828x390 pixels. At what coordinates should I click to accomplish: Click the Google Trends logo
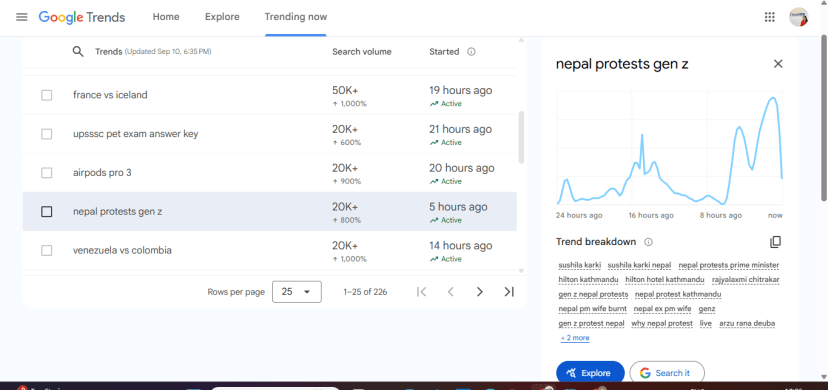click(82, 17)
